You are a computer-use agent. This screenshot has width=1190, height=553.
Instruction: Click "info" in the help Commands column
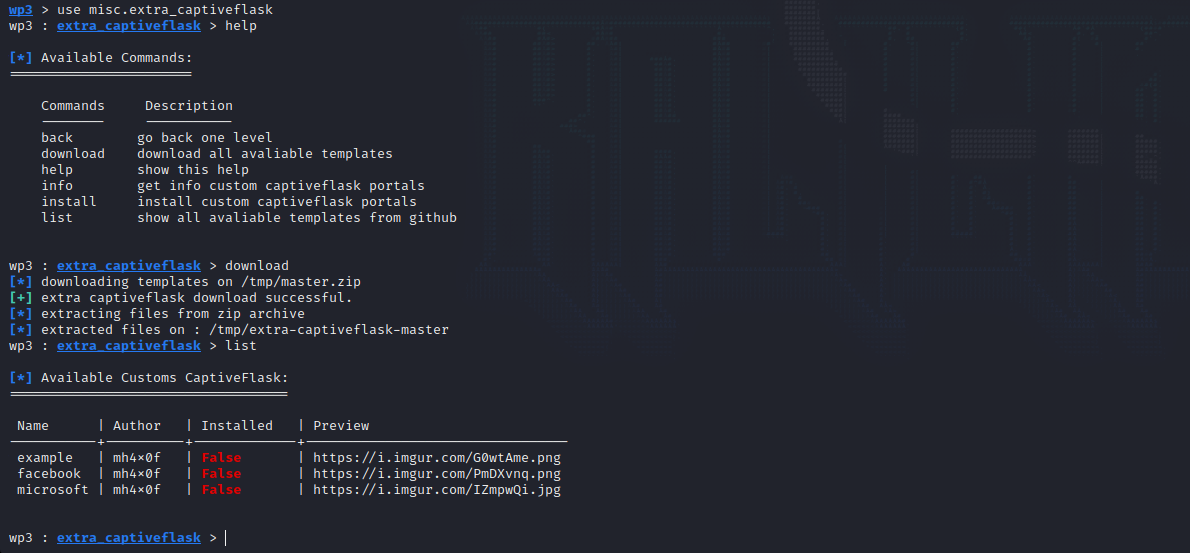[57, 186]
